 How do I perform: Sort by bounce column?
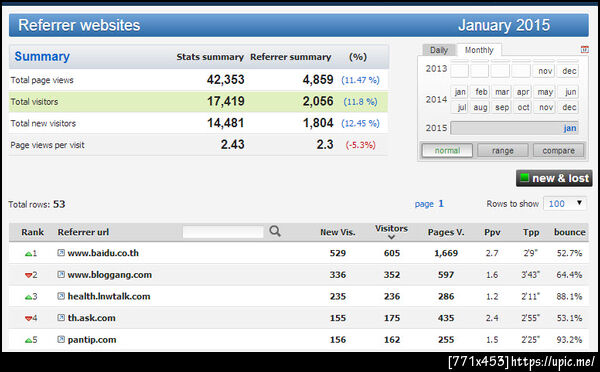click(x=569, y=232)
